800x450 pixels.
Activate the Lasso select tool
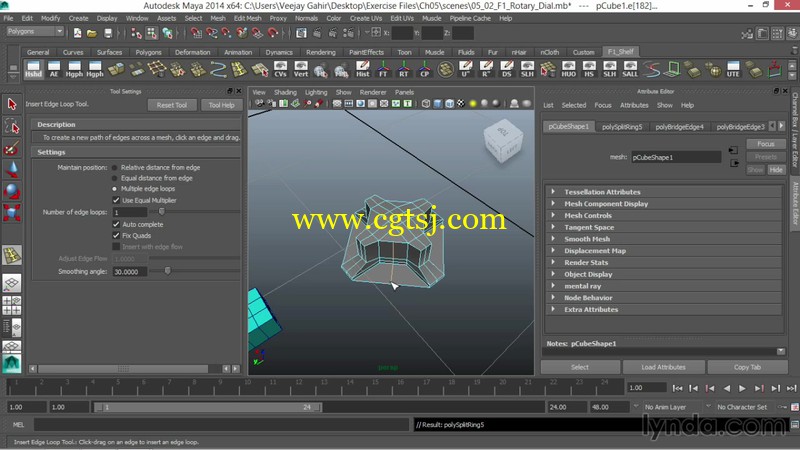click(12, 126)
